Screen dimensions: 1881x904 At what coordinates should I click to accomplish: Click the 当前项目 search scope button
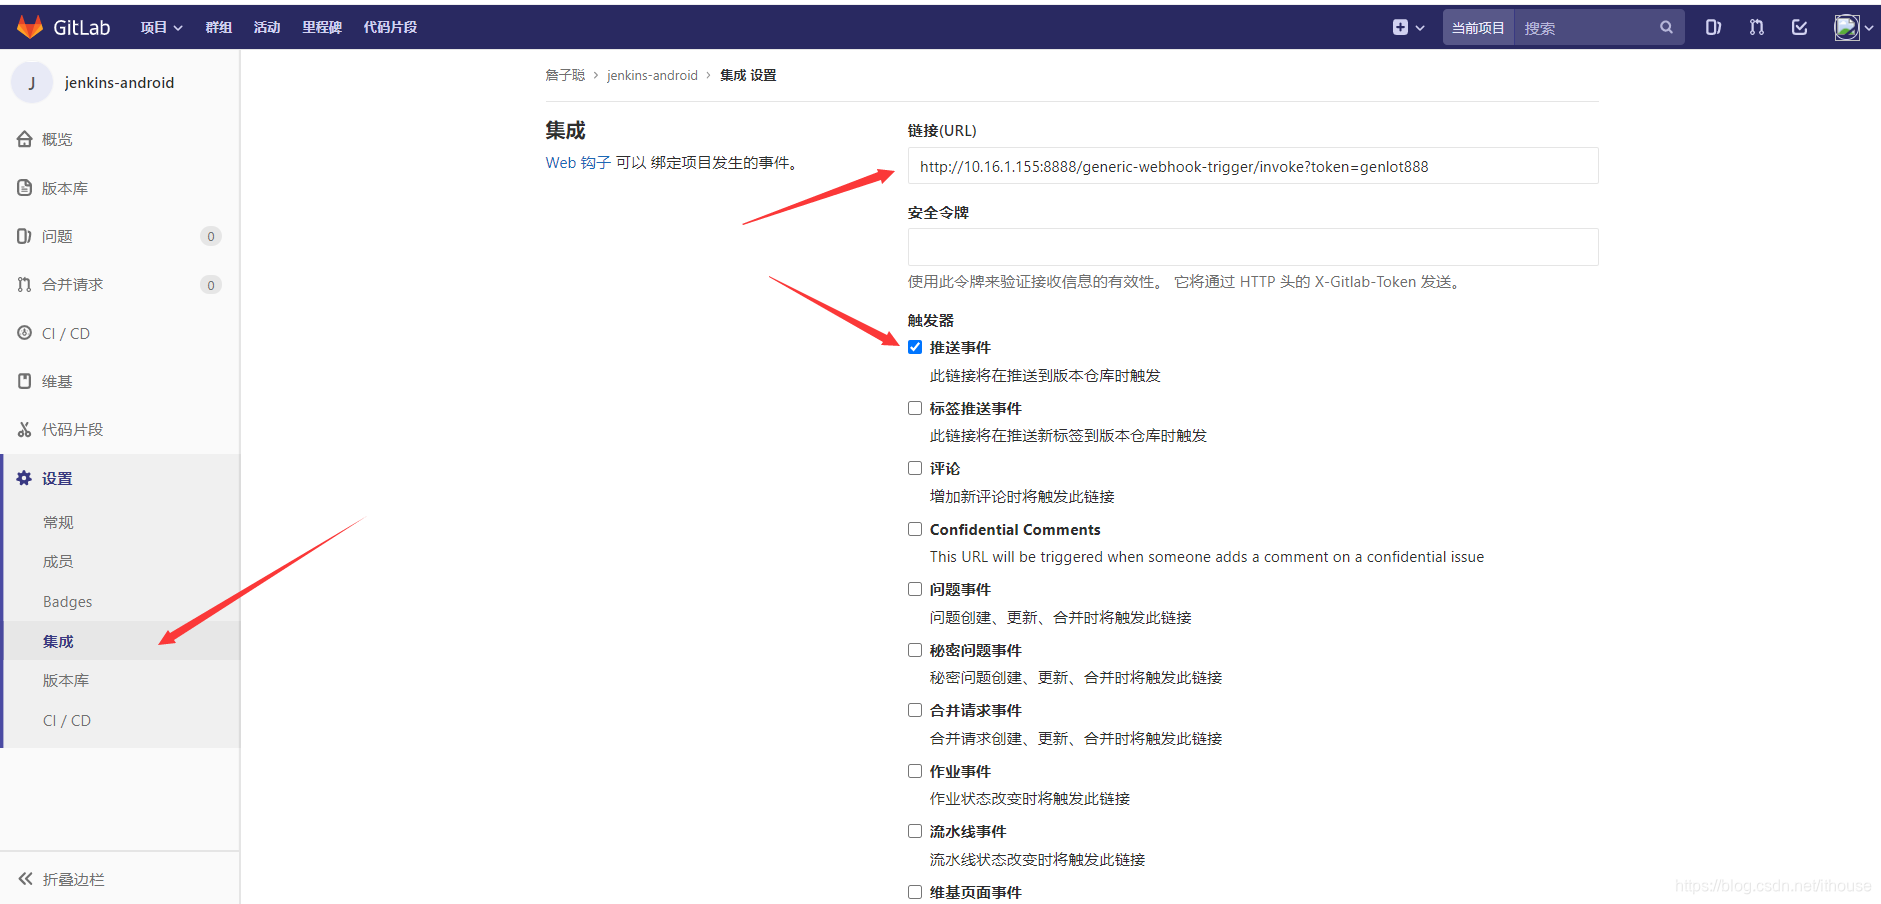coord(1478,28)
